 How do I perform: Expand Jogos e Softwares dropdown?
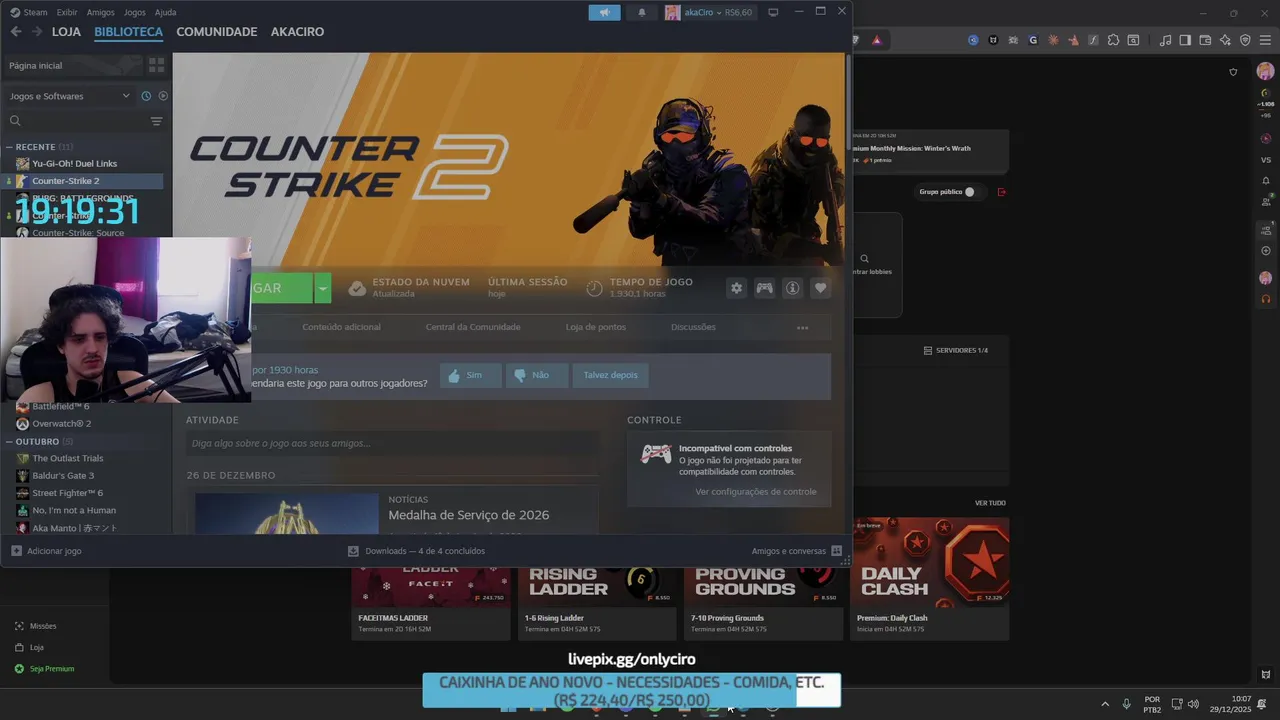click(x=69, y=96)
